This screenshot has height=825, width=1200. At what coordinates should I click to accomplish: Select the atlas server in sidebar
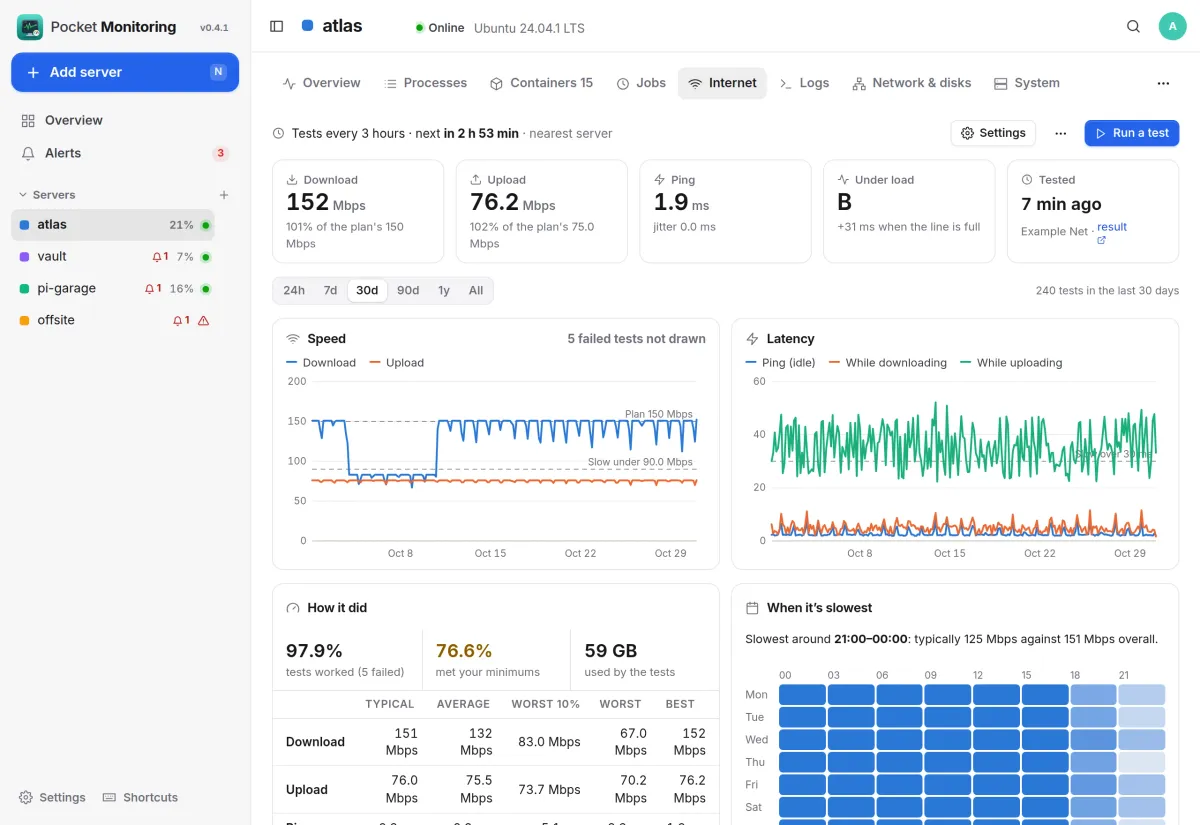click(113, 225)
